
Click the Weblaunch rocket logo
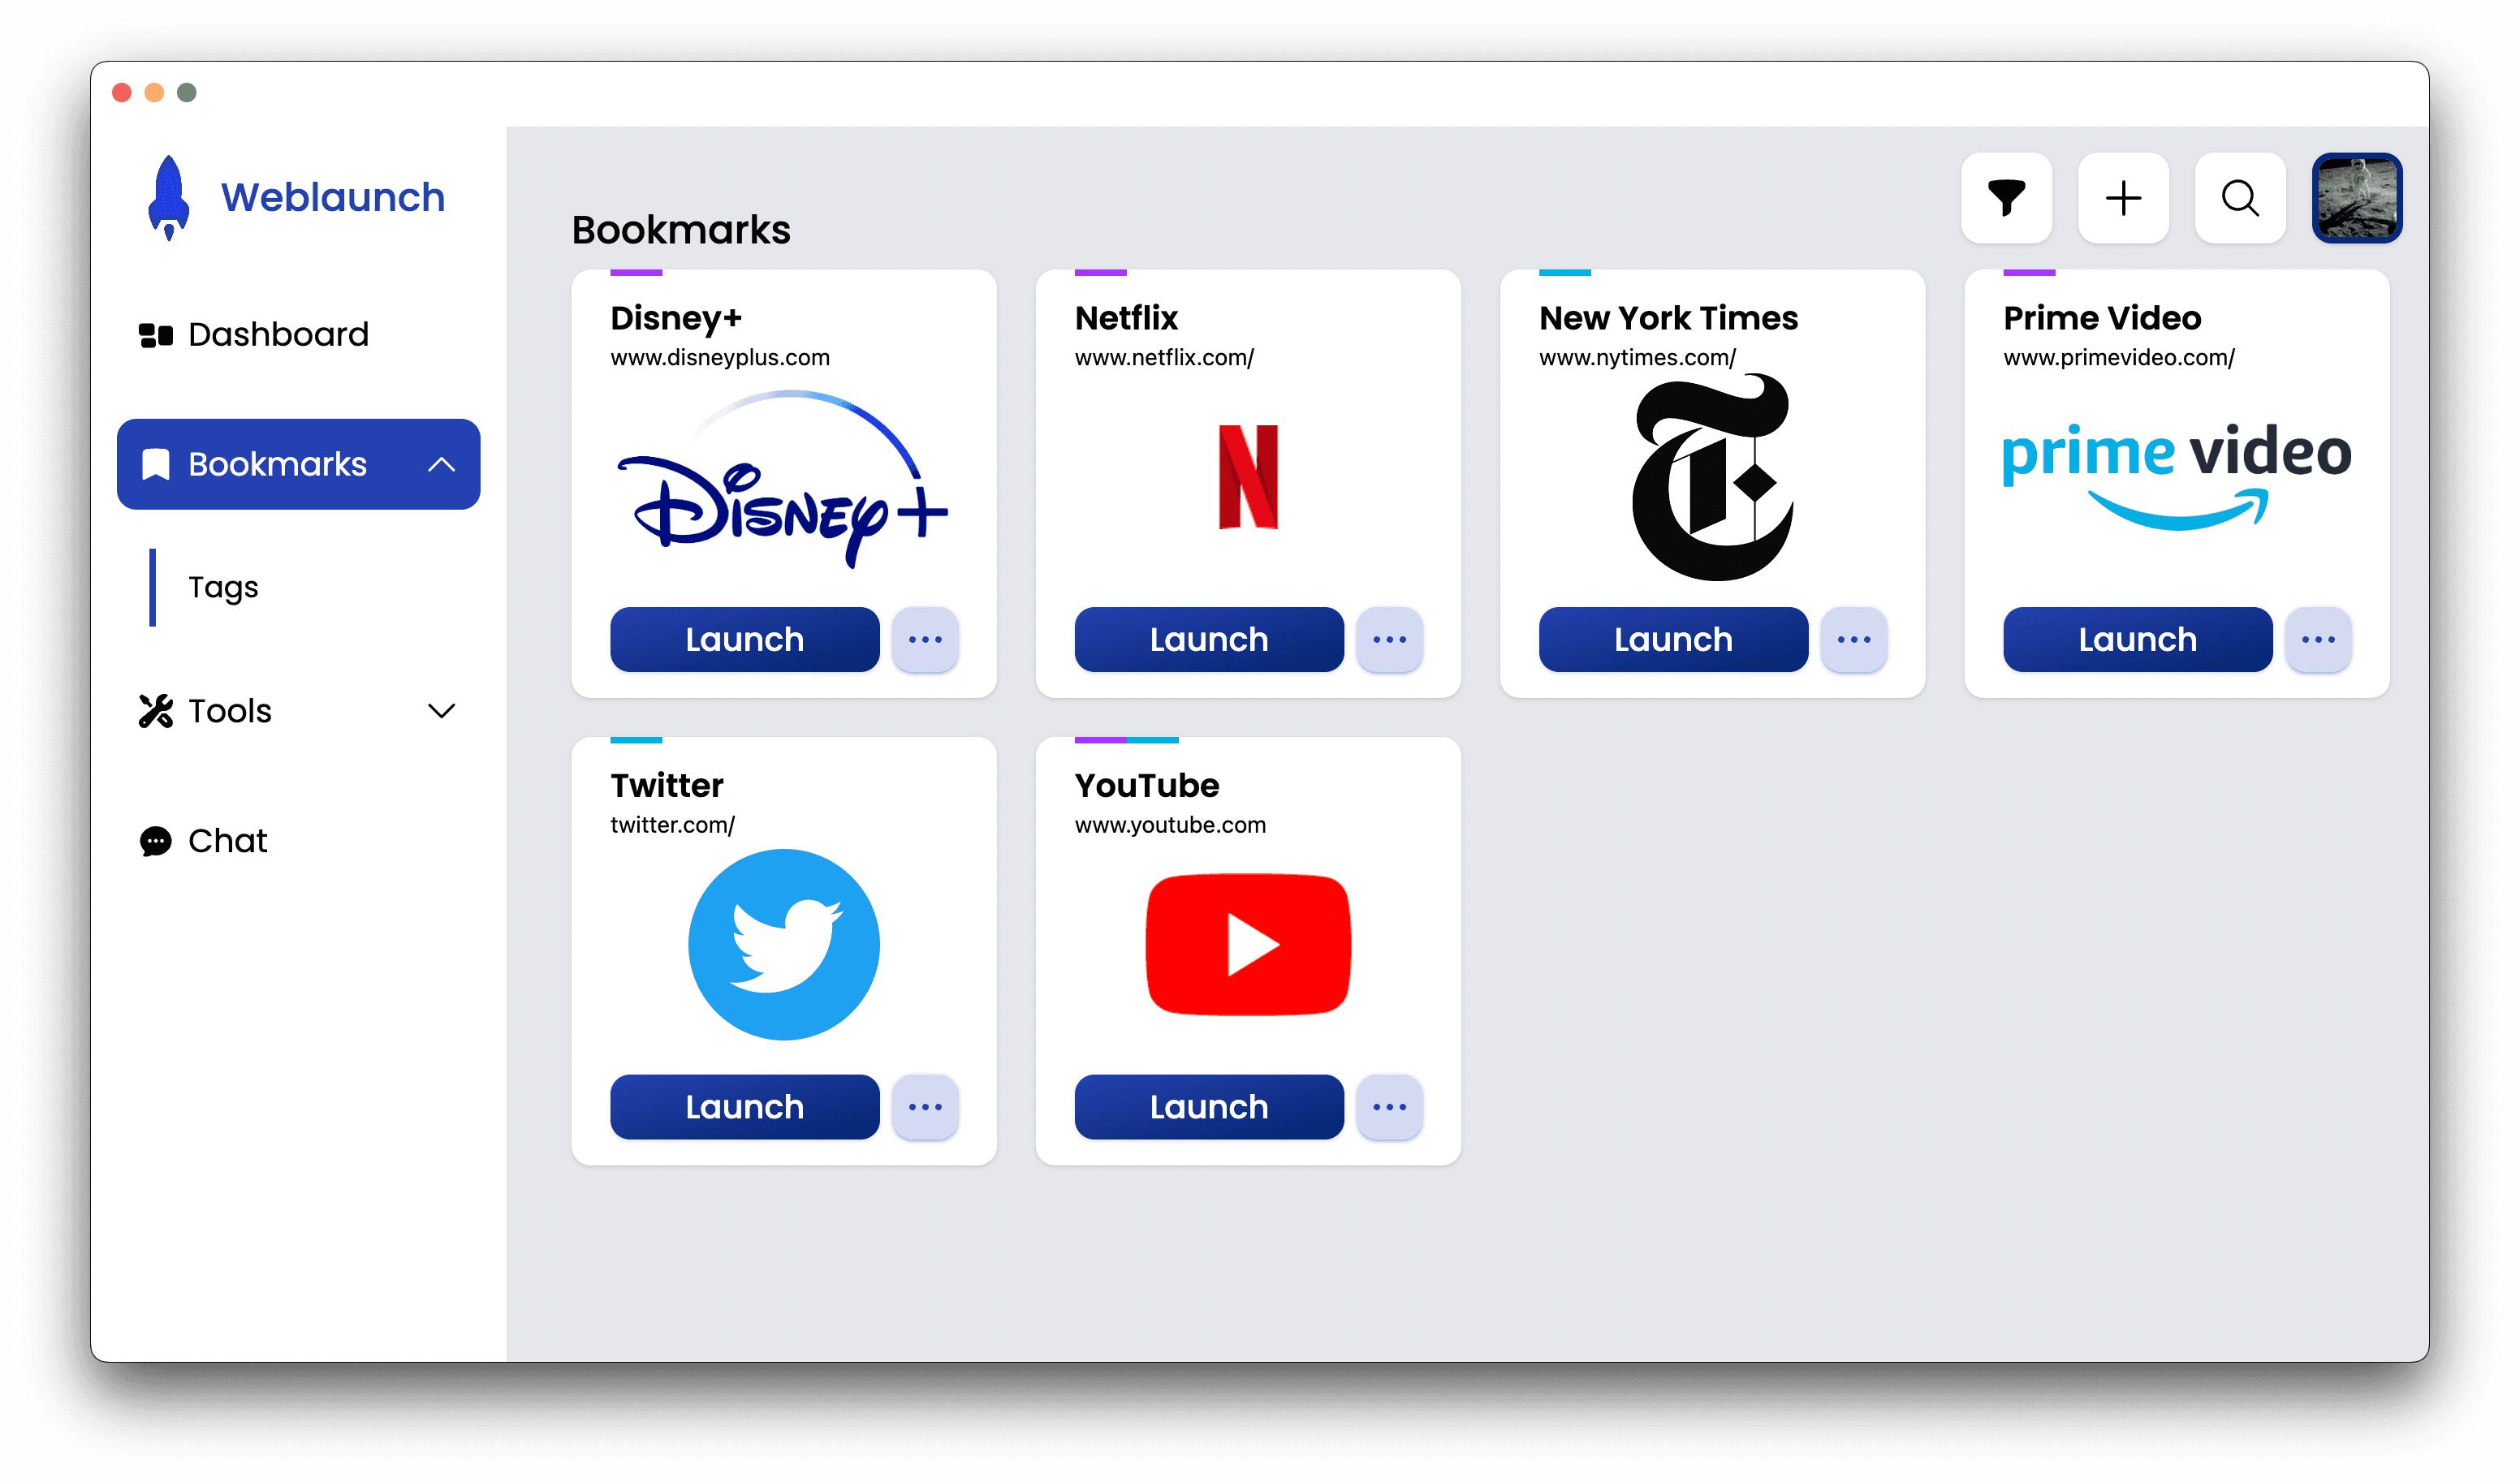pos(169,198)
